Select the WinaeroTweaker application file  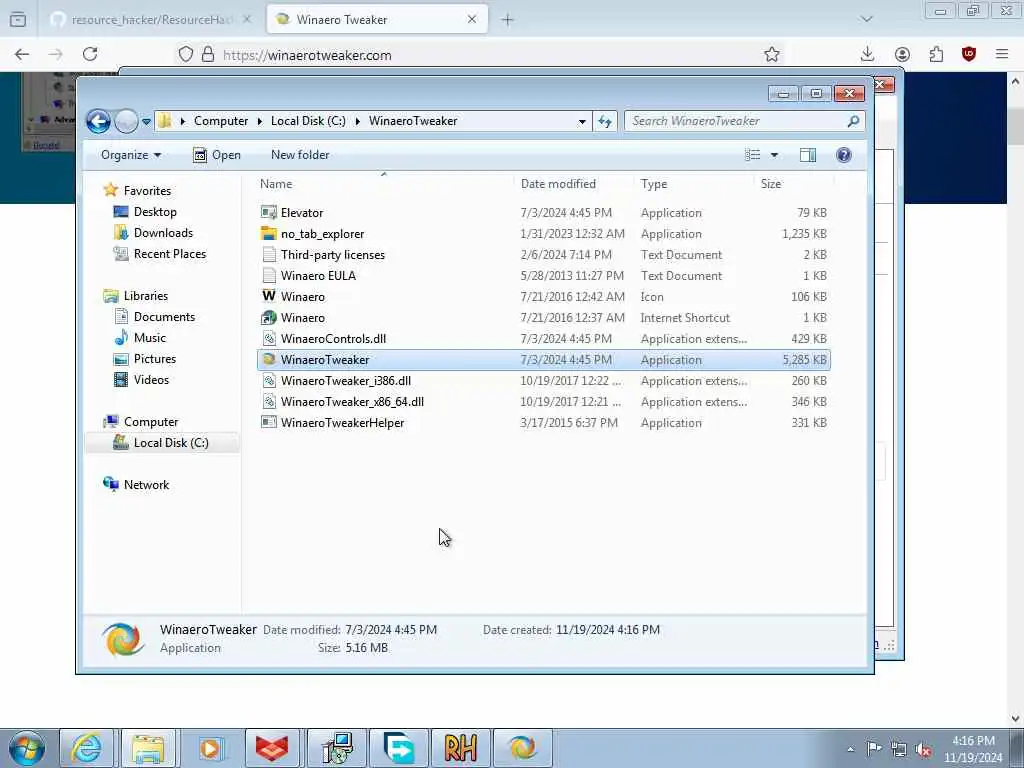[543, 360]
